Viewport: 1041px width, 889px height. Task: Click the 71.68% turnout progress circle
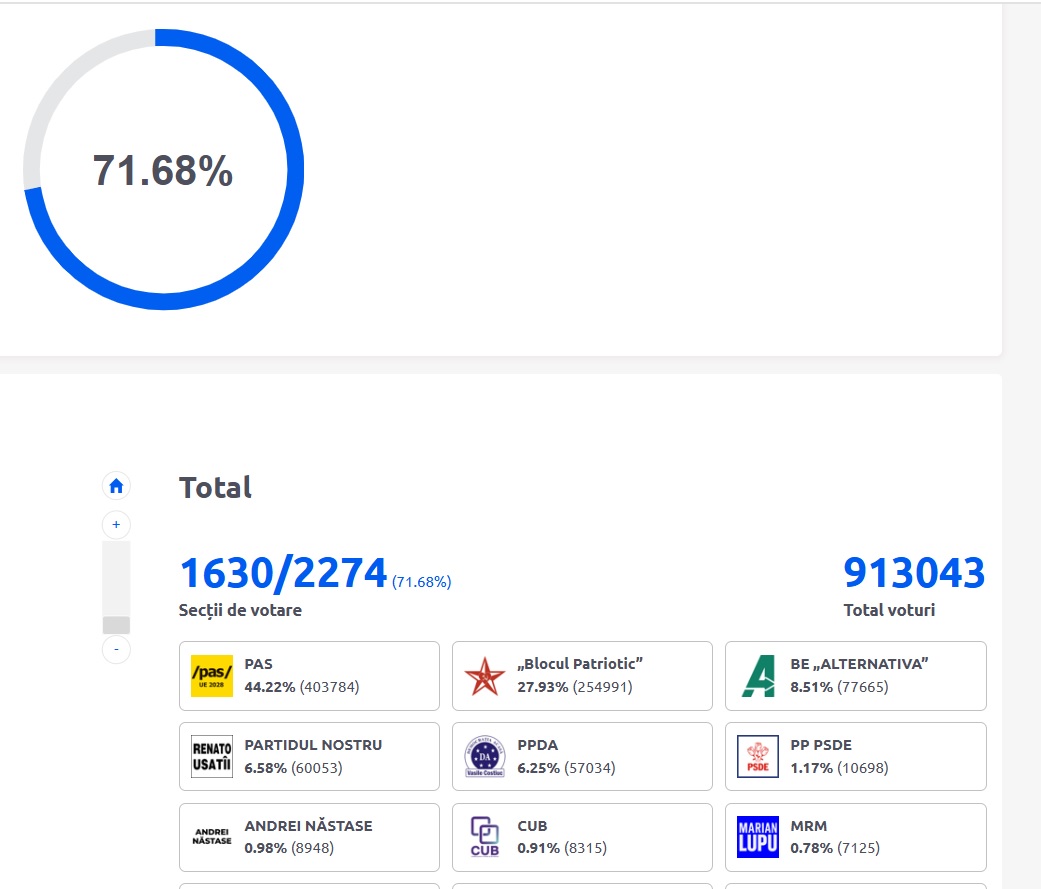[x=163, y=170]
